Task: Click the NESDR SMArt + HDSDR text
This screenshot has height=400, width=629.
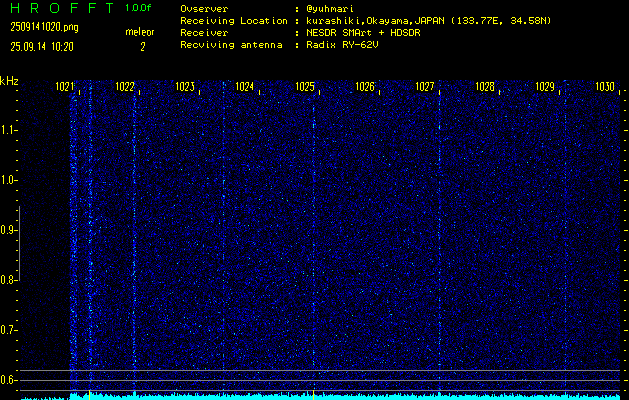Action: pyautogui.click(x=363, y=33)
